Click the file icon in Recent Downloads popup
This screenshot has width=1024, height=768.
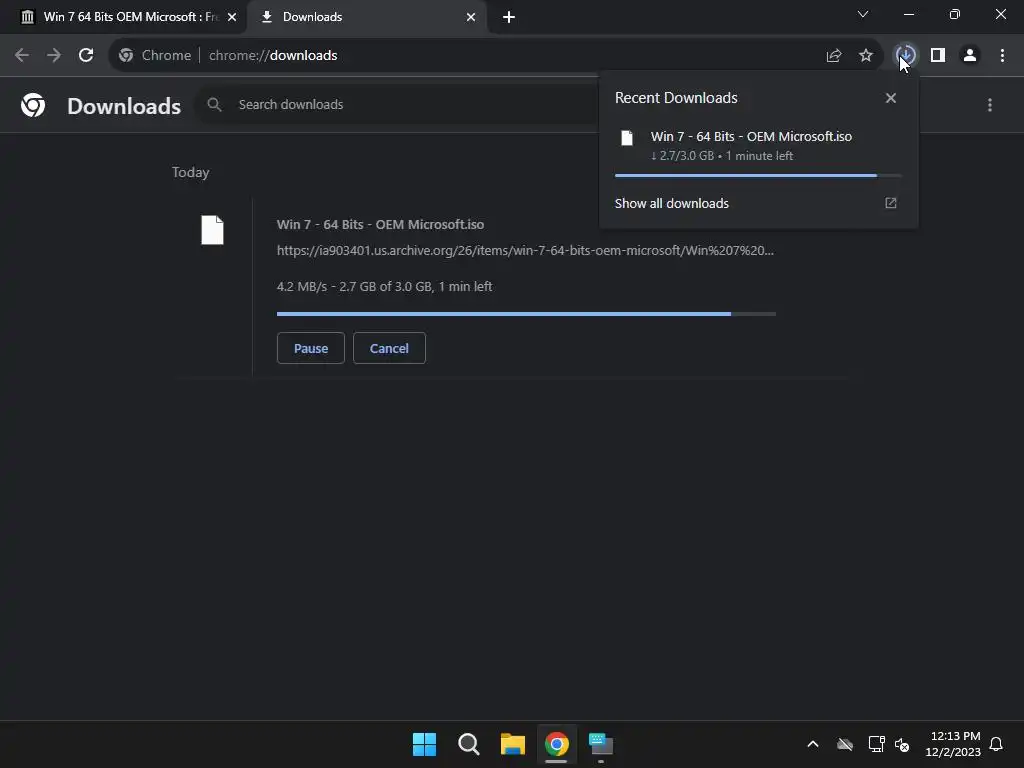(x=627, y=138)
